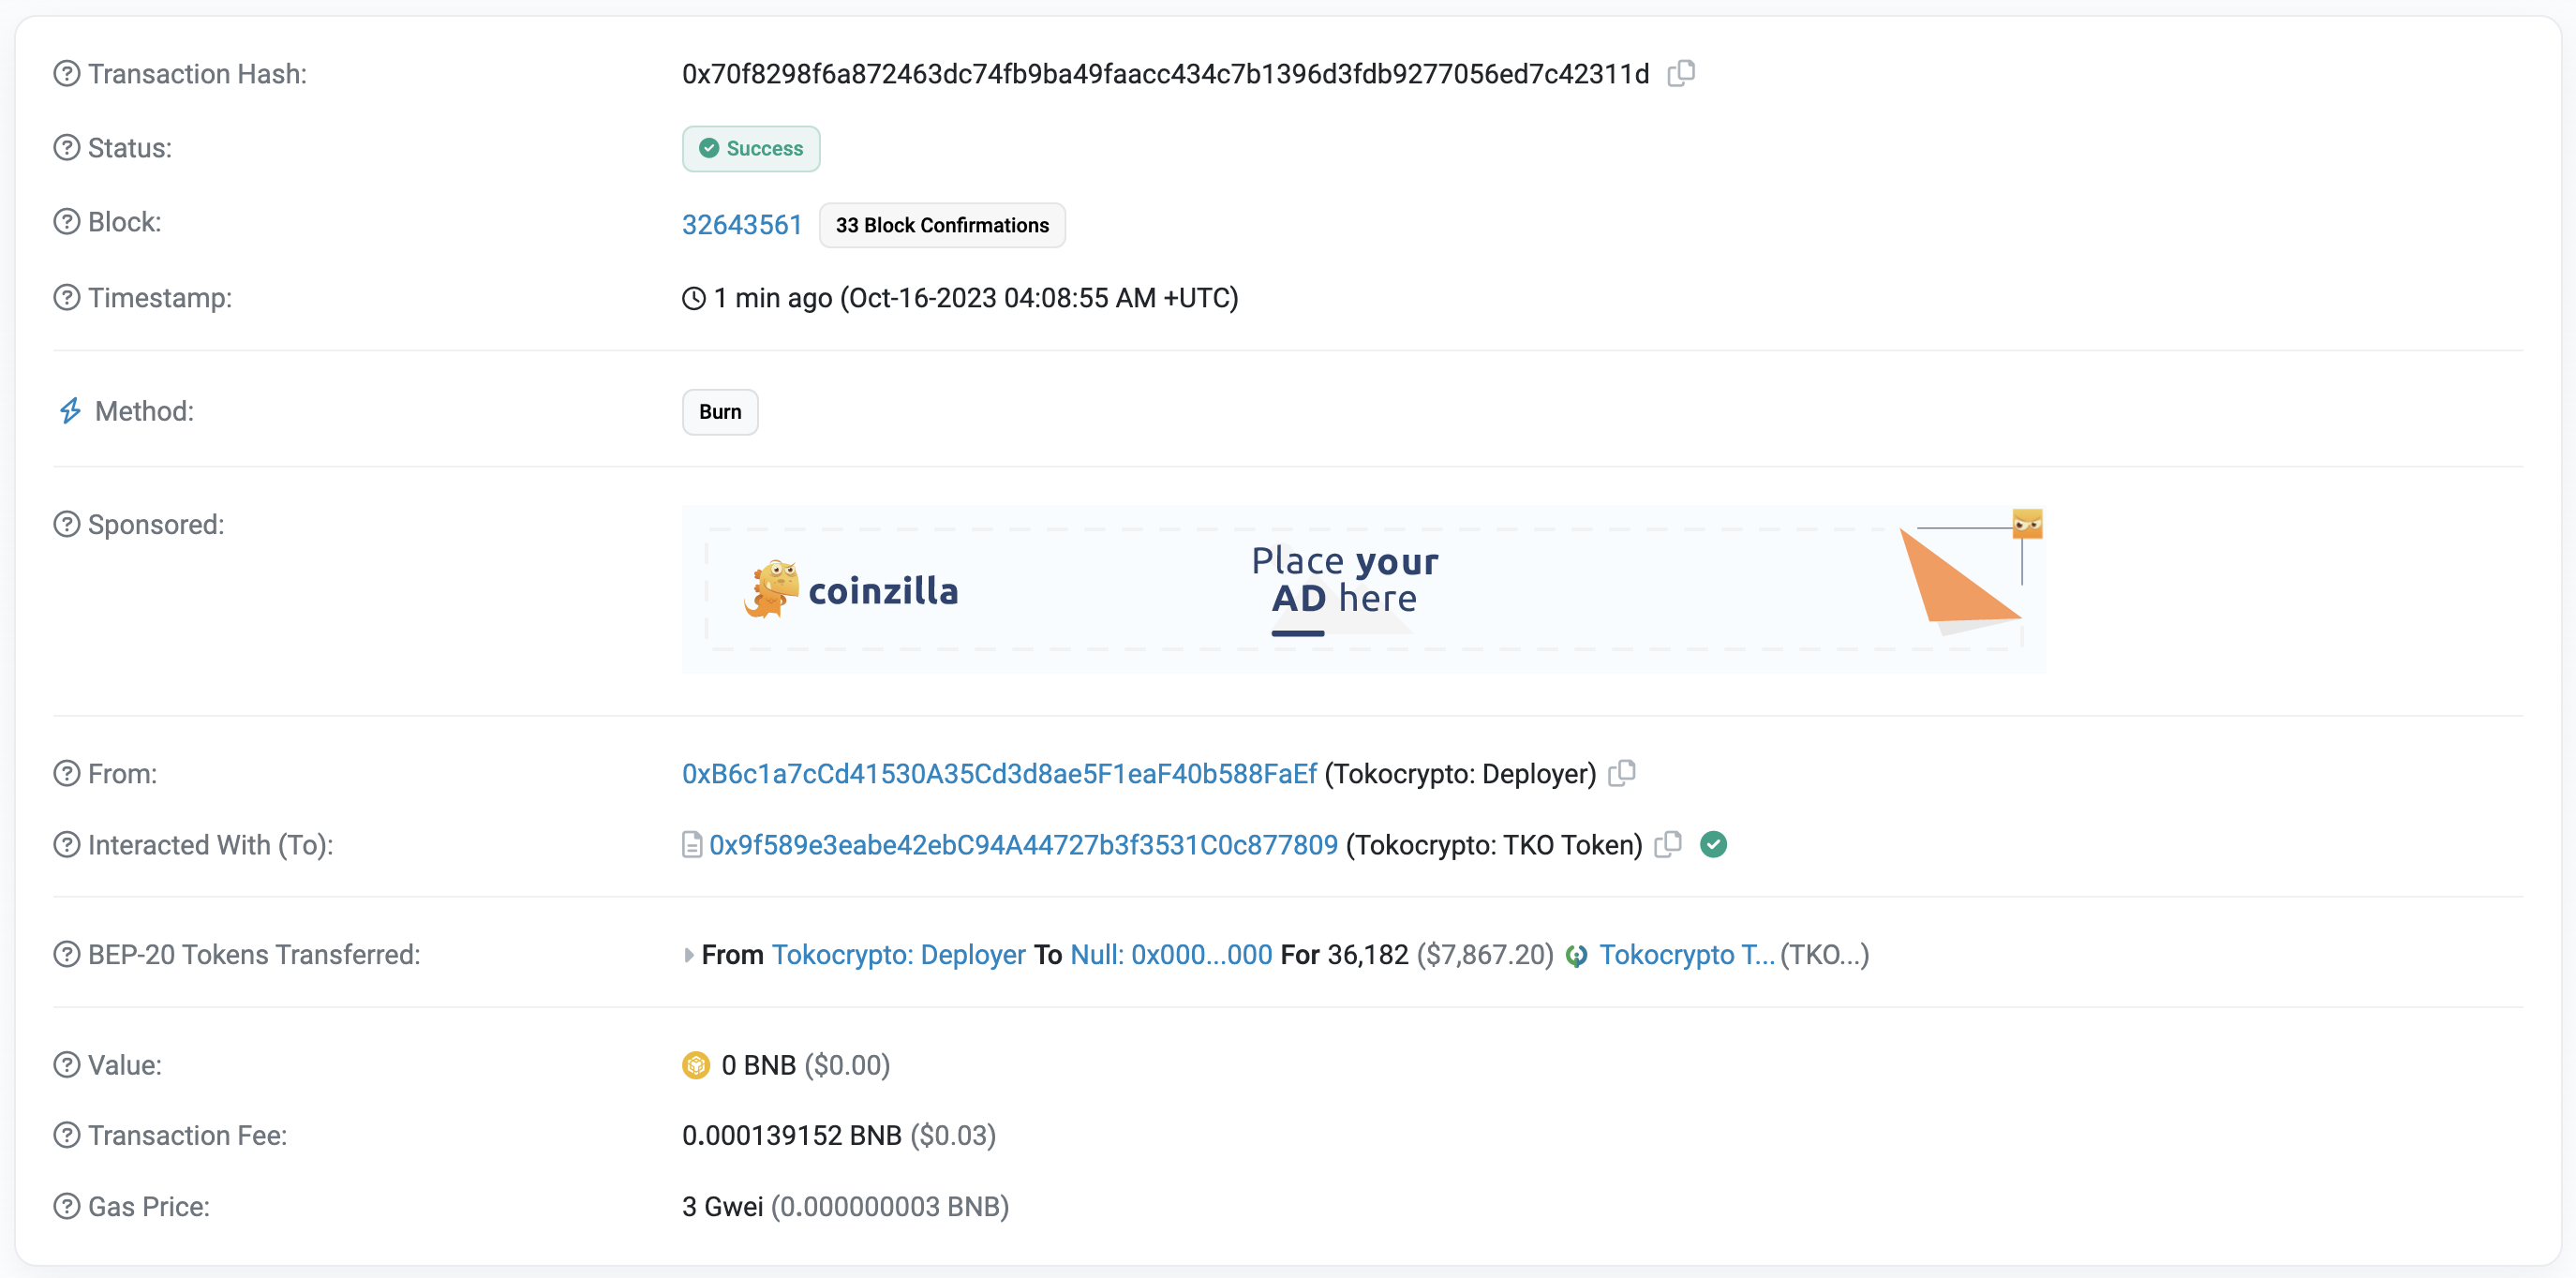Click the 33 Block Confirmations badge
This screenshot has width=2576, height=1278.
pos(942,225)
